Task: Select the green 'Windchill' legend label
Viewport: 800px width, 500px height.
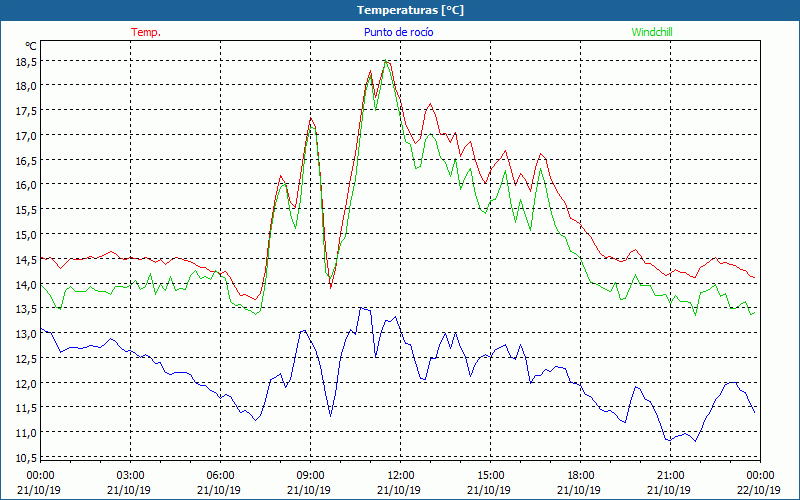Action: 652,32
